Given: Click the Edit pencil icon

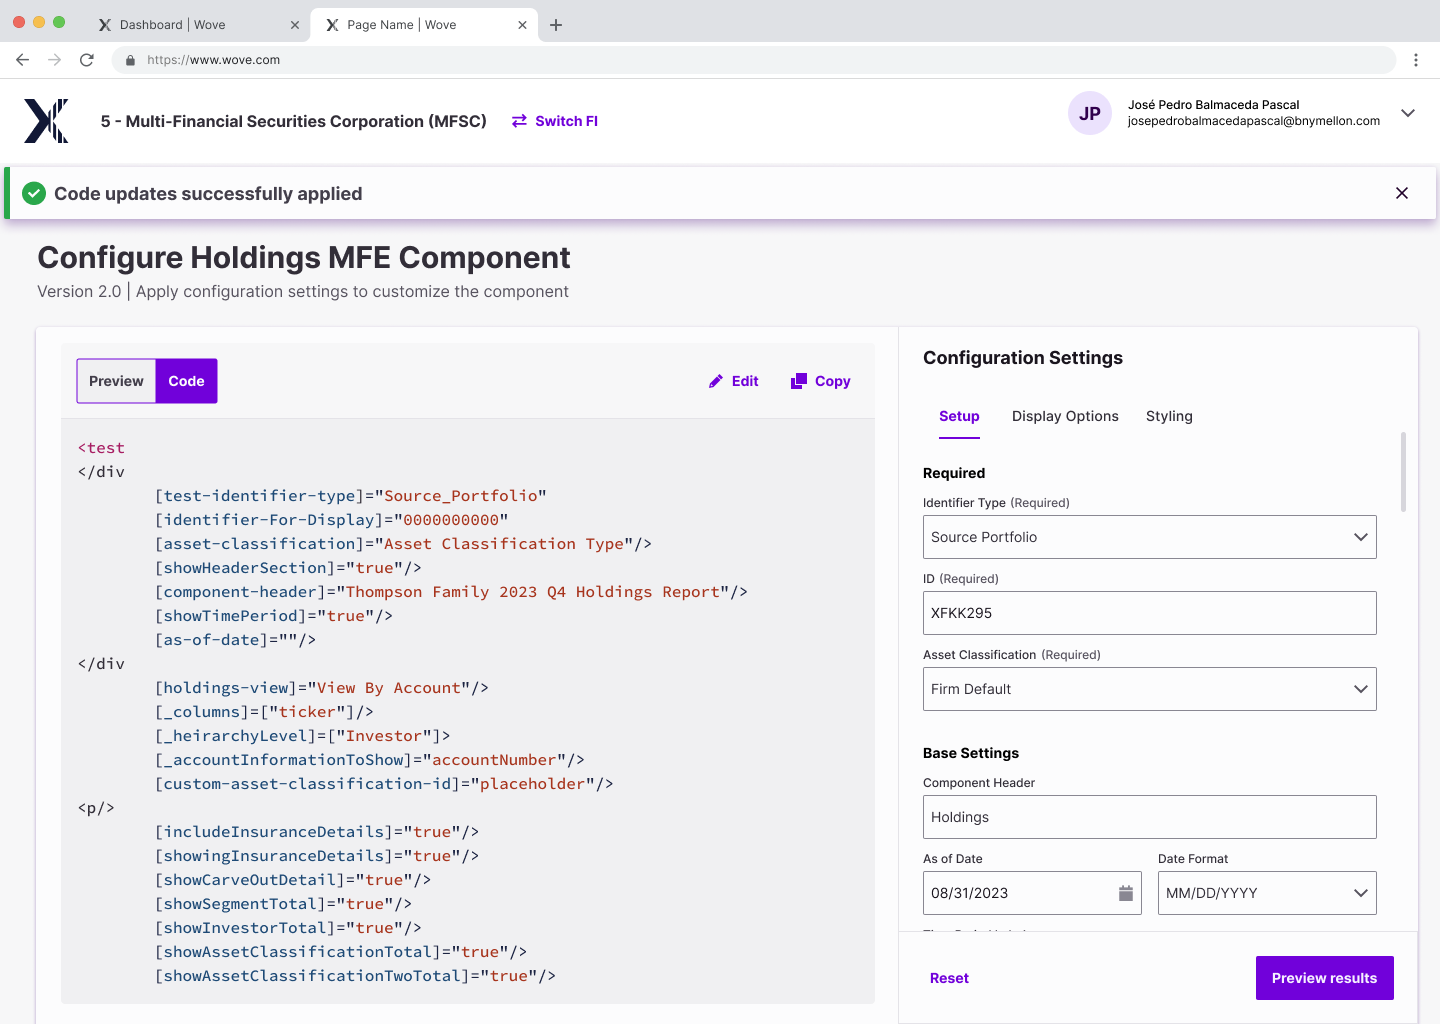Looking at the screenshot, I should pos(716,381).
